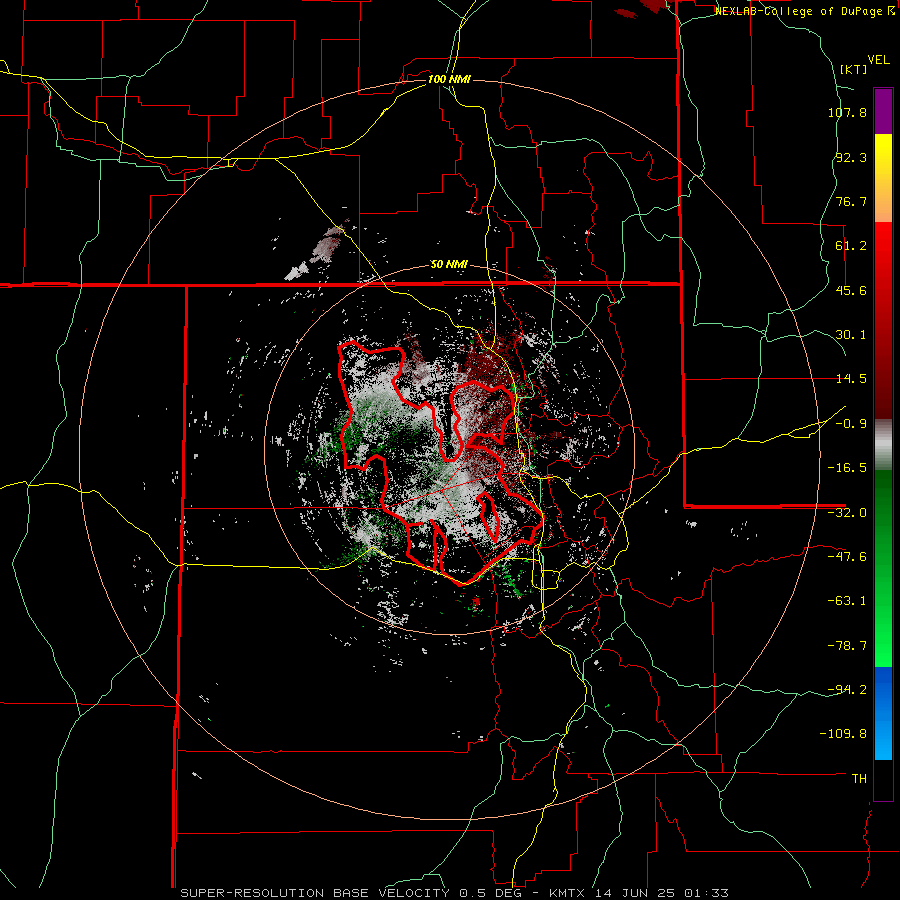Click the -32.0 velocity scale value
The image size is (900, 900).
847,513
